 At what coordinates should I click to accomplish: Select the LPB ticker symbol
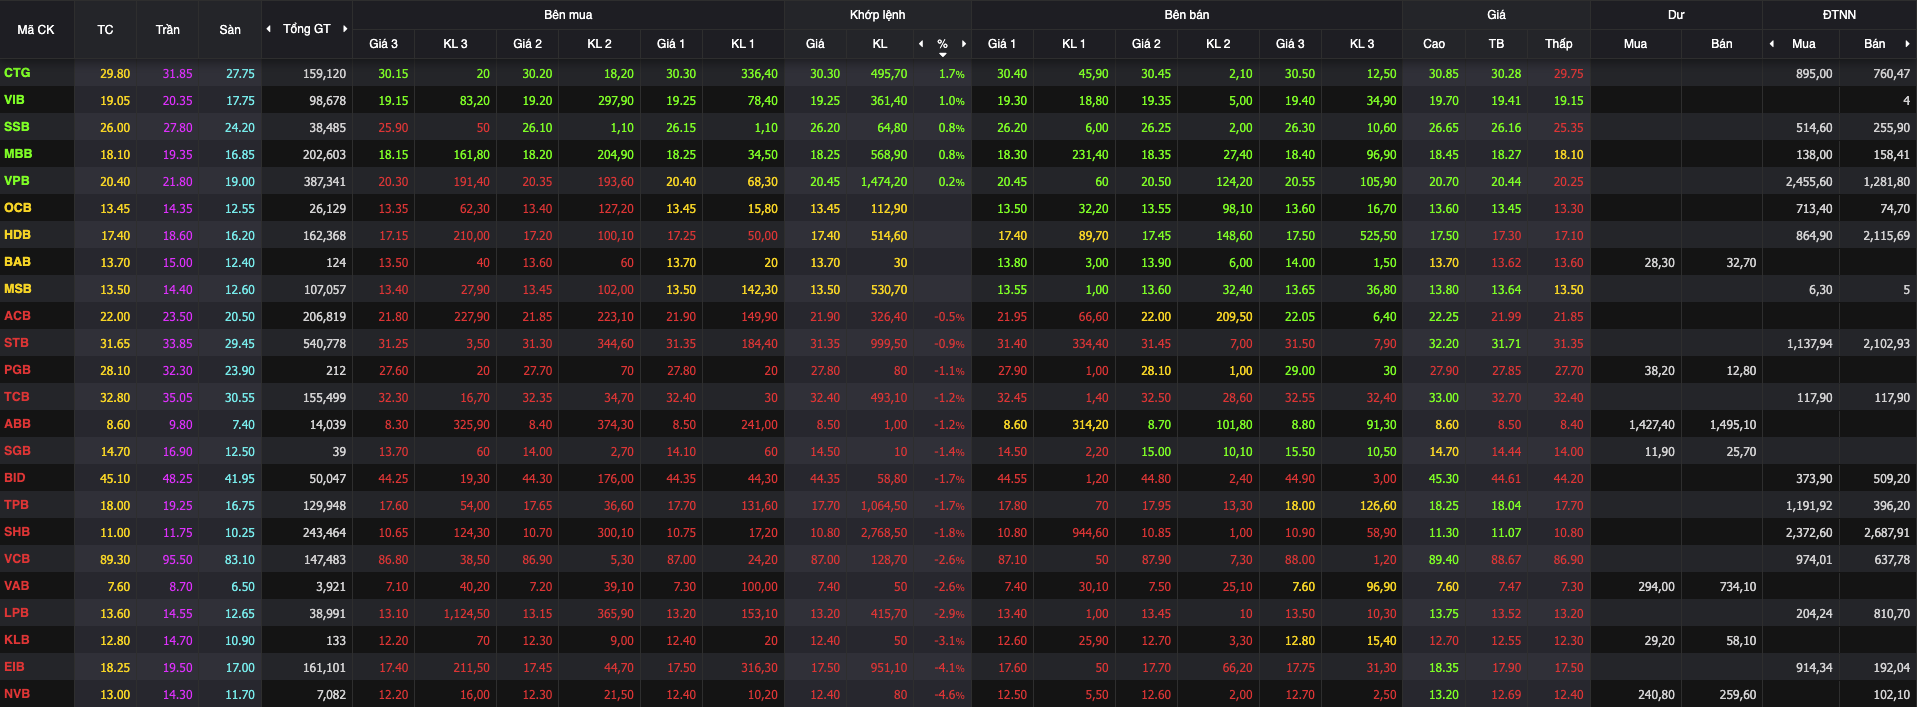[16, 613]
